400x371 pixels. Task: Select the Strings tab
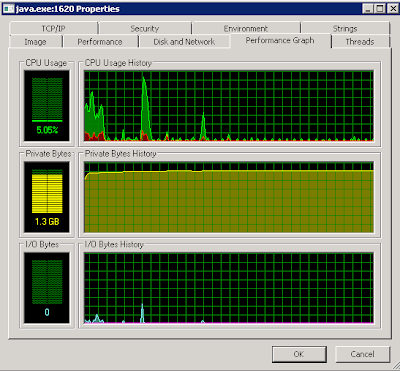(x=345, y=28)
